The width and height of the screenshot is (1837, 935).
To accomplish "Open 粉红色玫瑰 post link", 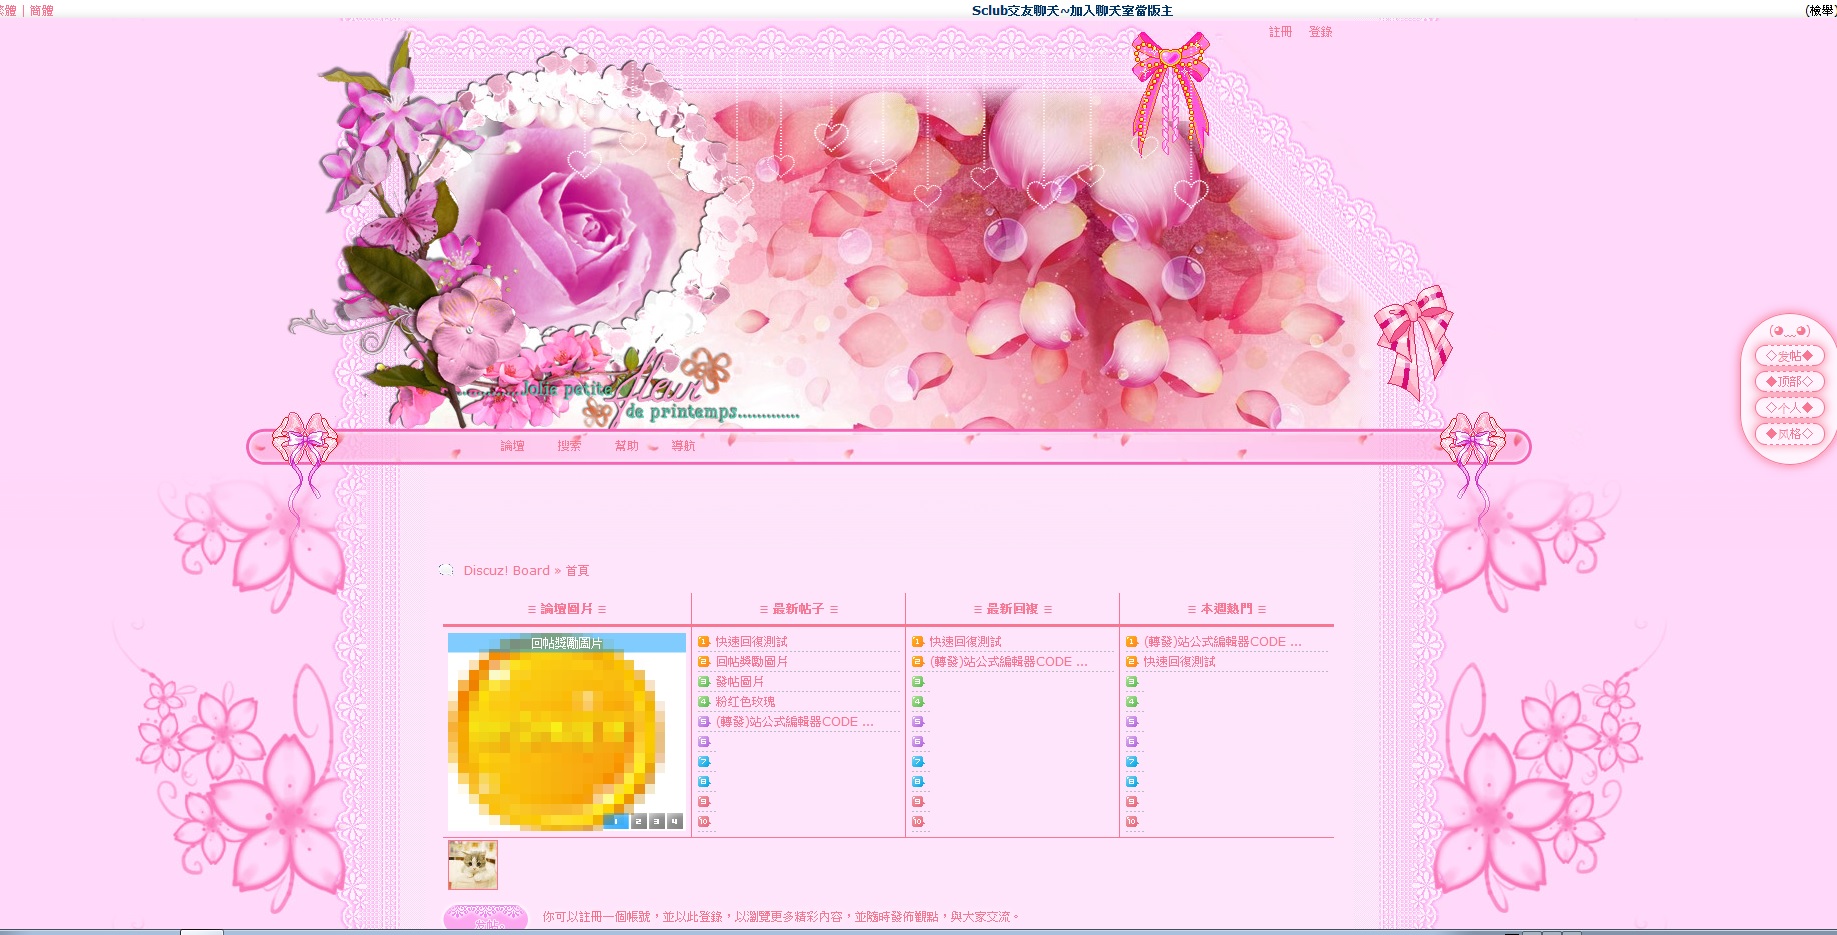I will coord(745,702).
